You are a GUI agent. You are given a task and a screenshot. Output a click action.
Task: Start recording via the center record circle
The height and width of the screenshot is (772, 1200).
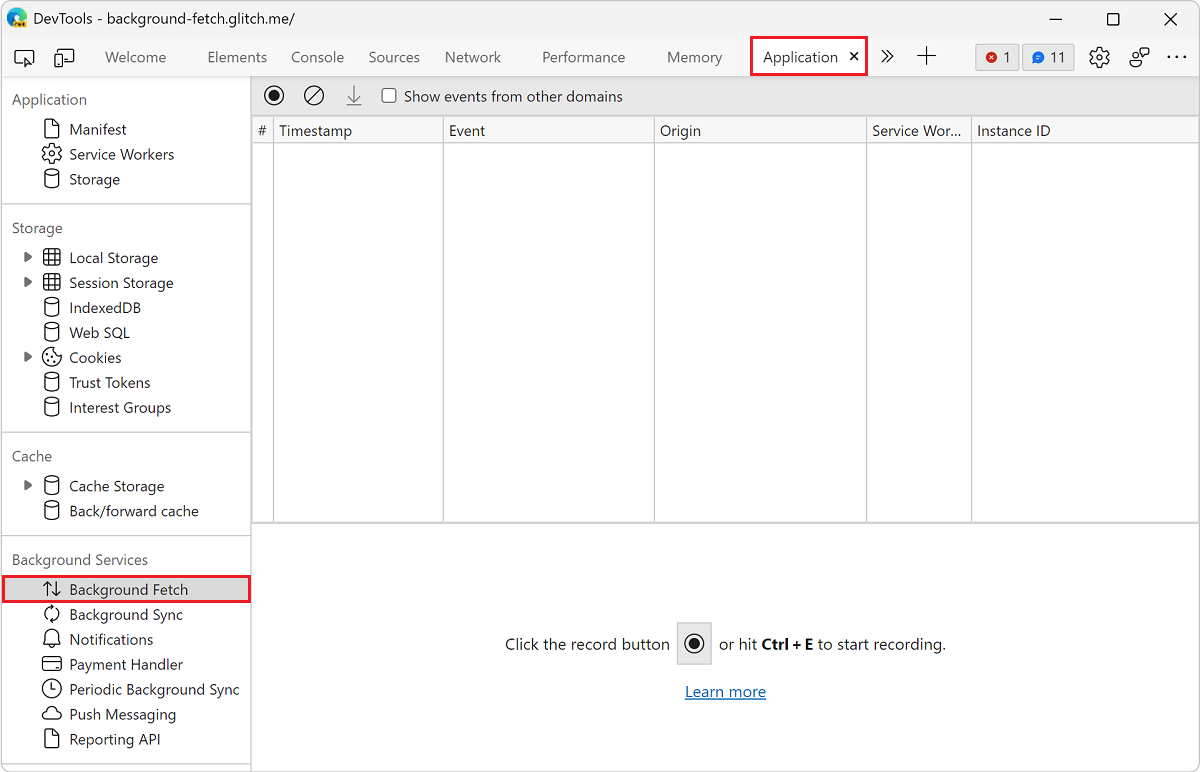pos(694,644)
